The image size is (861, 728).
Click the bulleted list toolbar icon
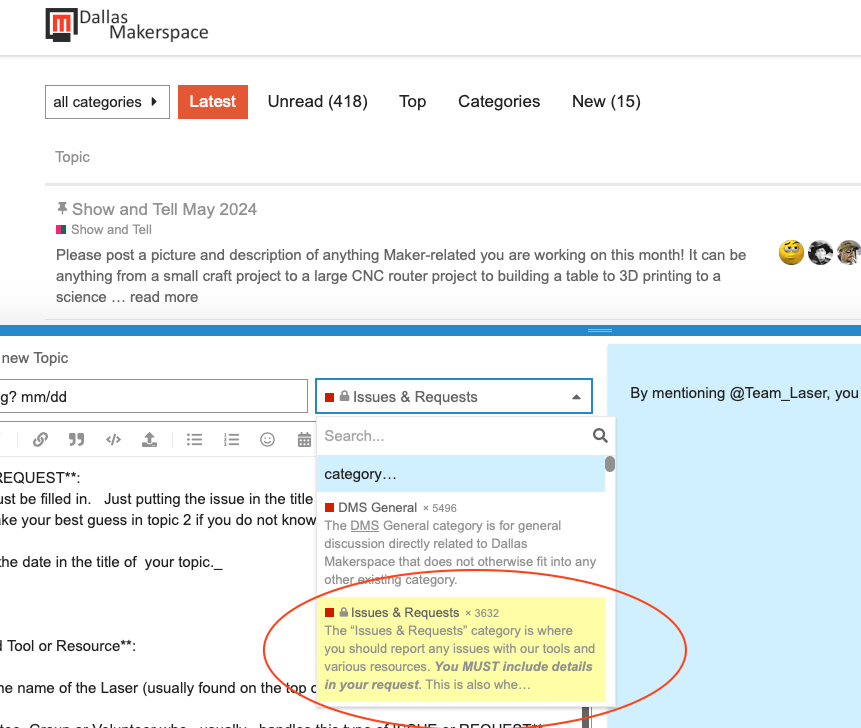pyautogui.click(x=194, y=439)
